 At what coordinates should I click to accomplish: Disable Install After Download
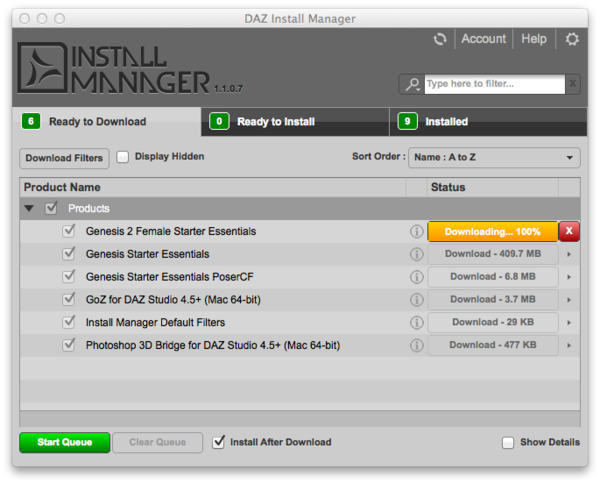click(x=218, y=442)
